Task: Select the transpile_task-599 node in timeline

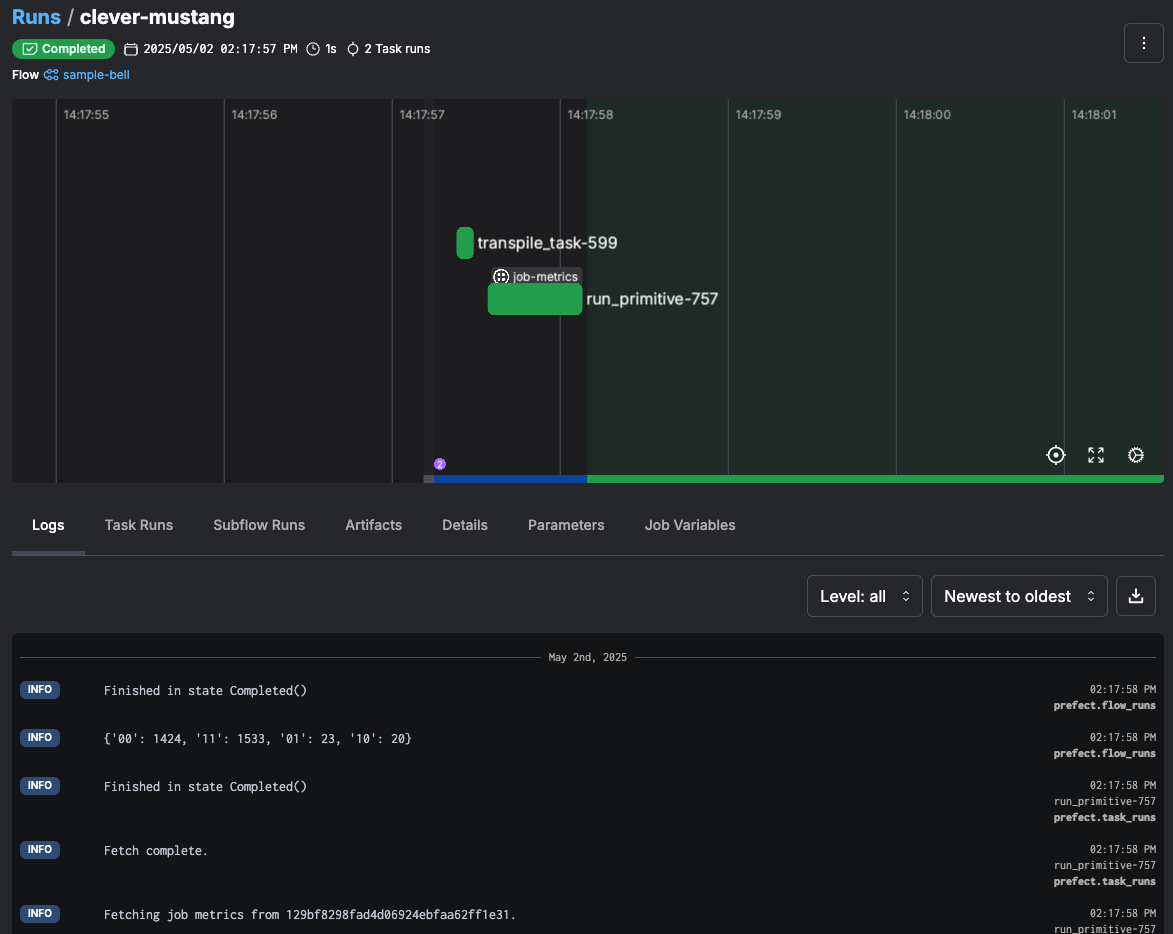Action: [x=465, y=243]
